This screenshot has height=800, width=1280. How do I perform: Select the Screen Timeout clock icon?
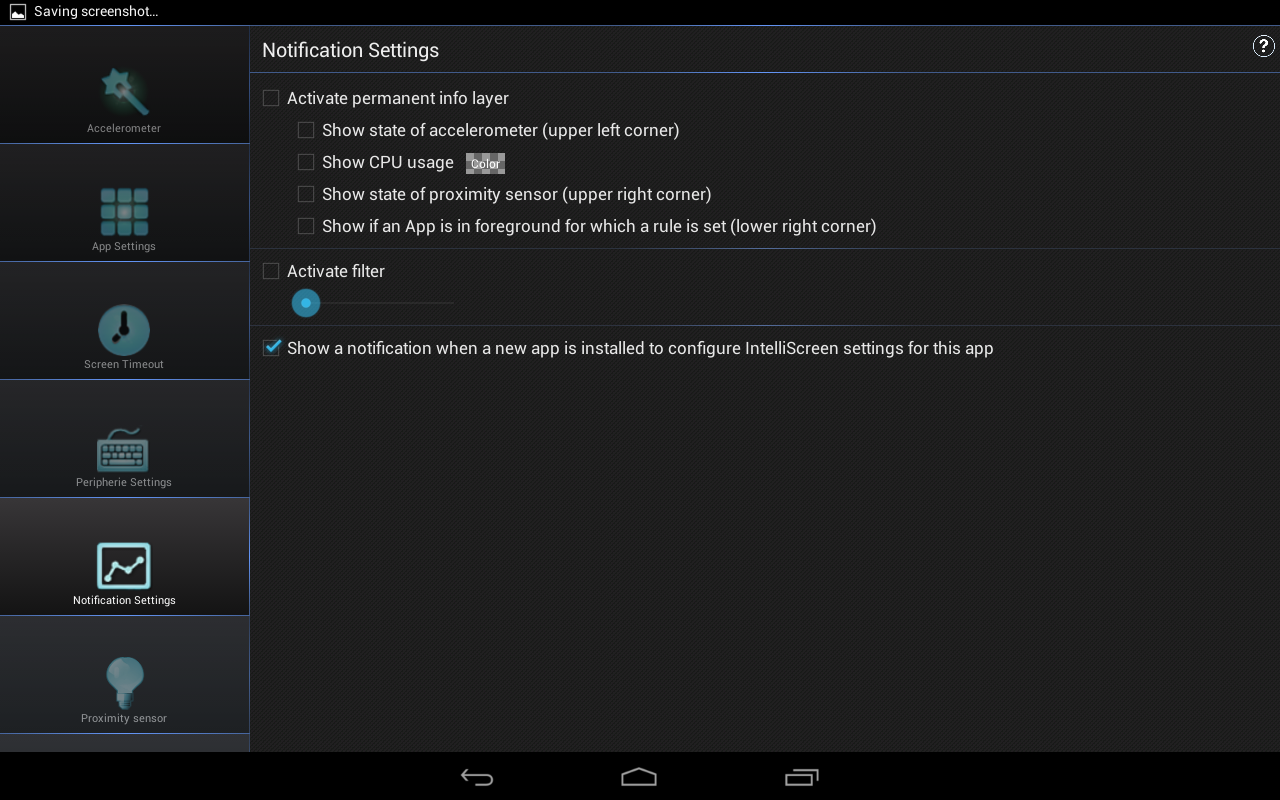(124, 329)
